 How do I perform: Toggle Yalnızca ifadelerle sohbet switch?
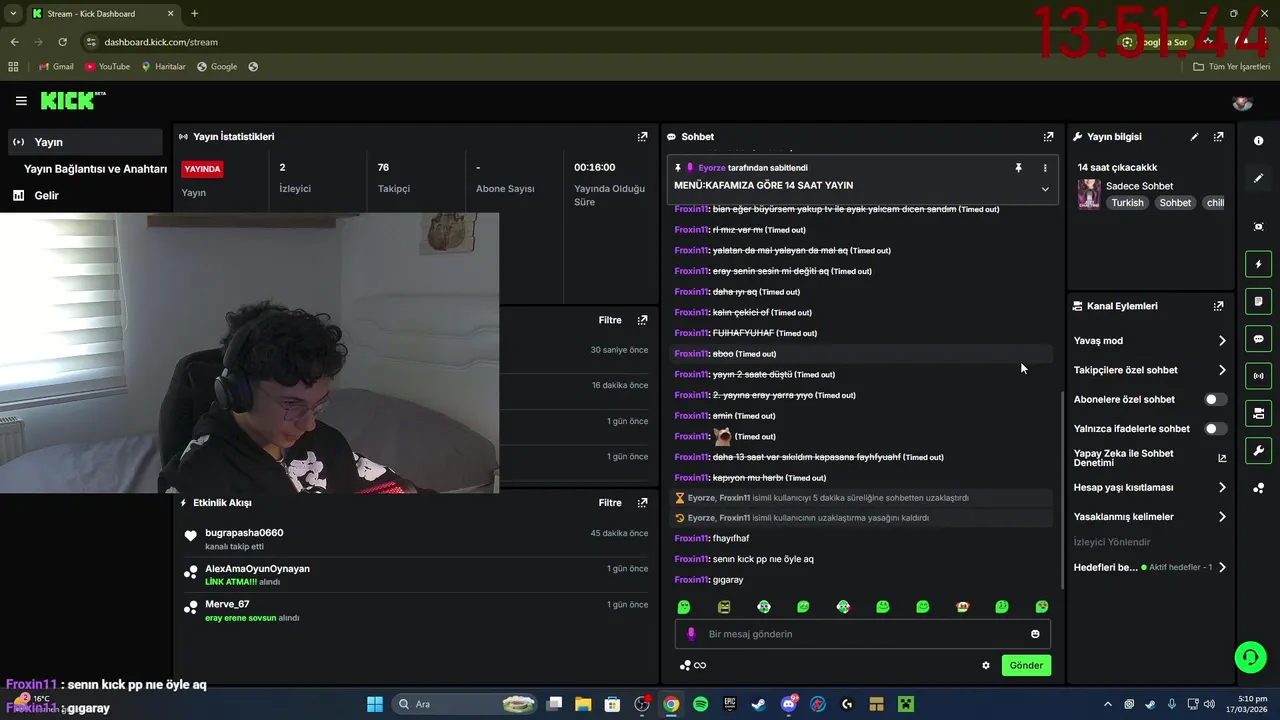click(1215, 429)
